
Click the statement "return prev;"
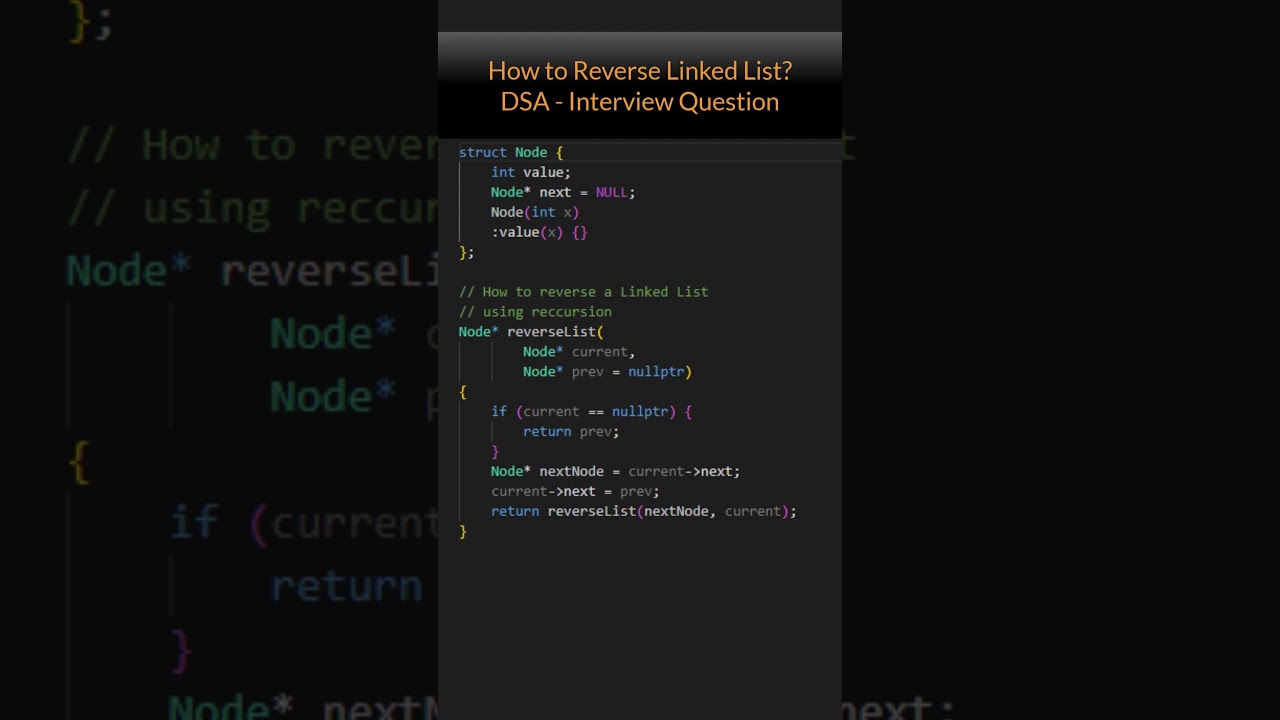571,432
